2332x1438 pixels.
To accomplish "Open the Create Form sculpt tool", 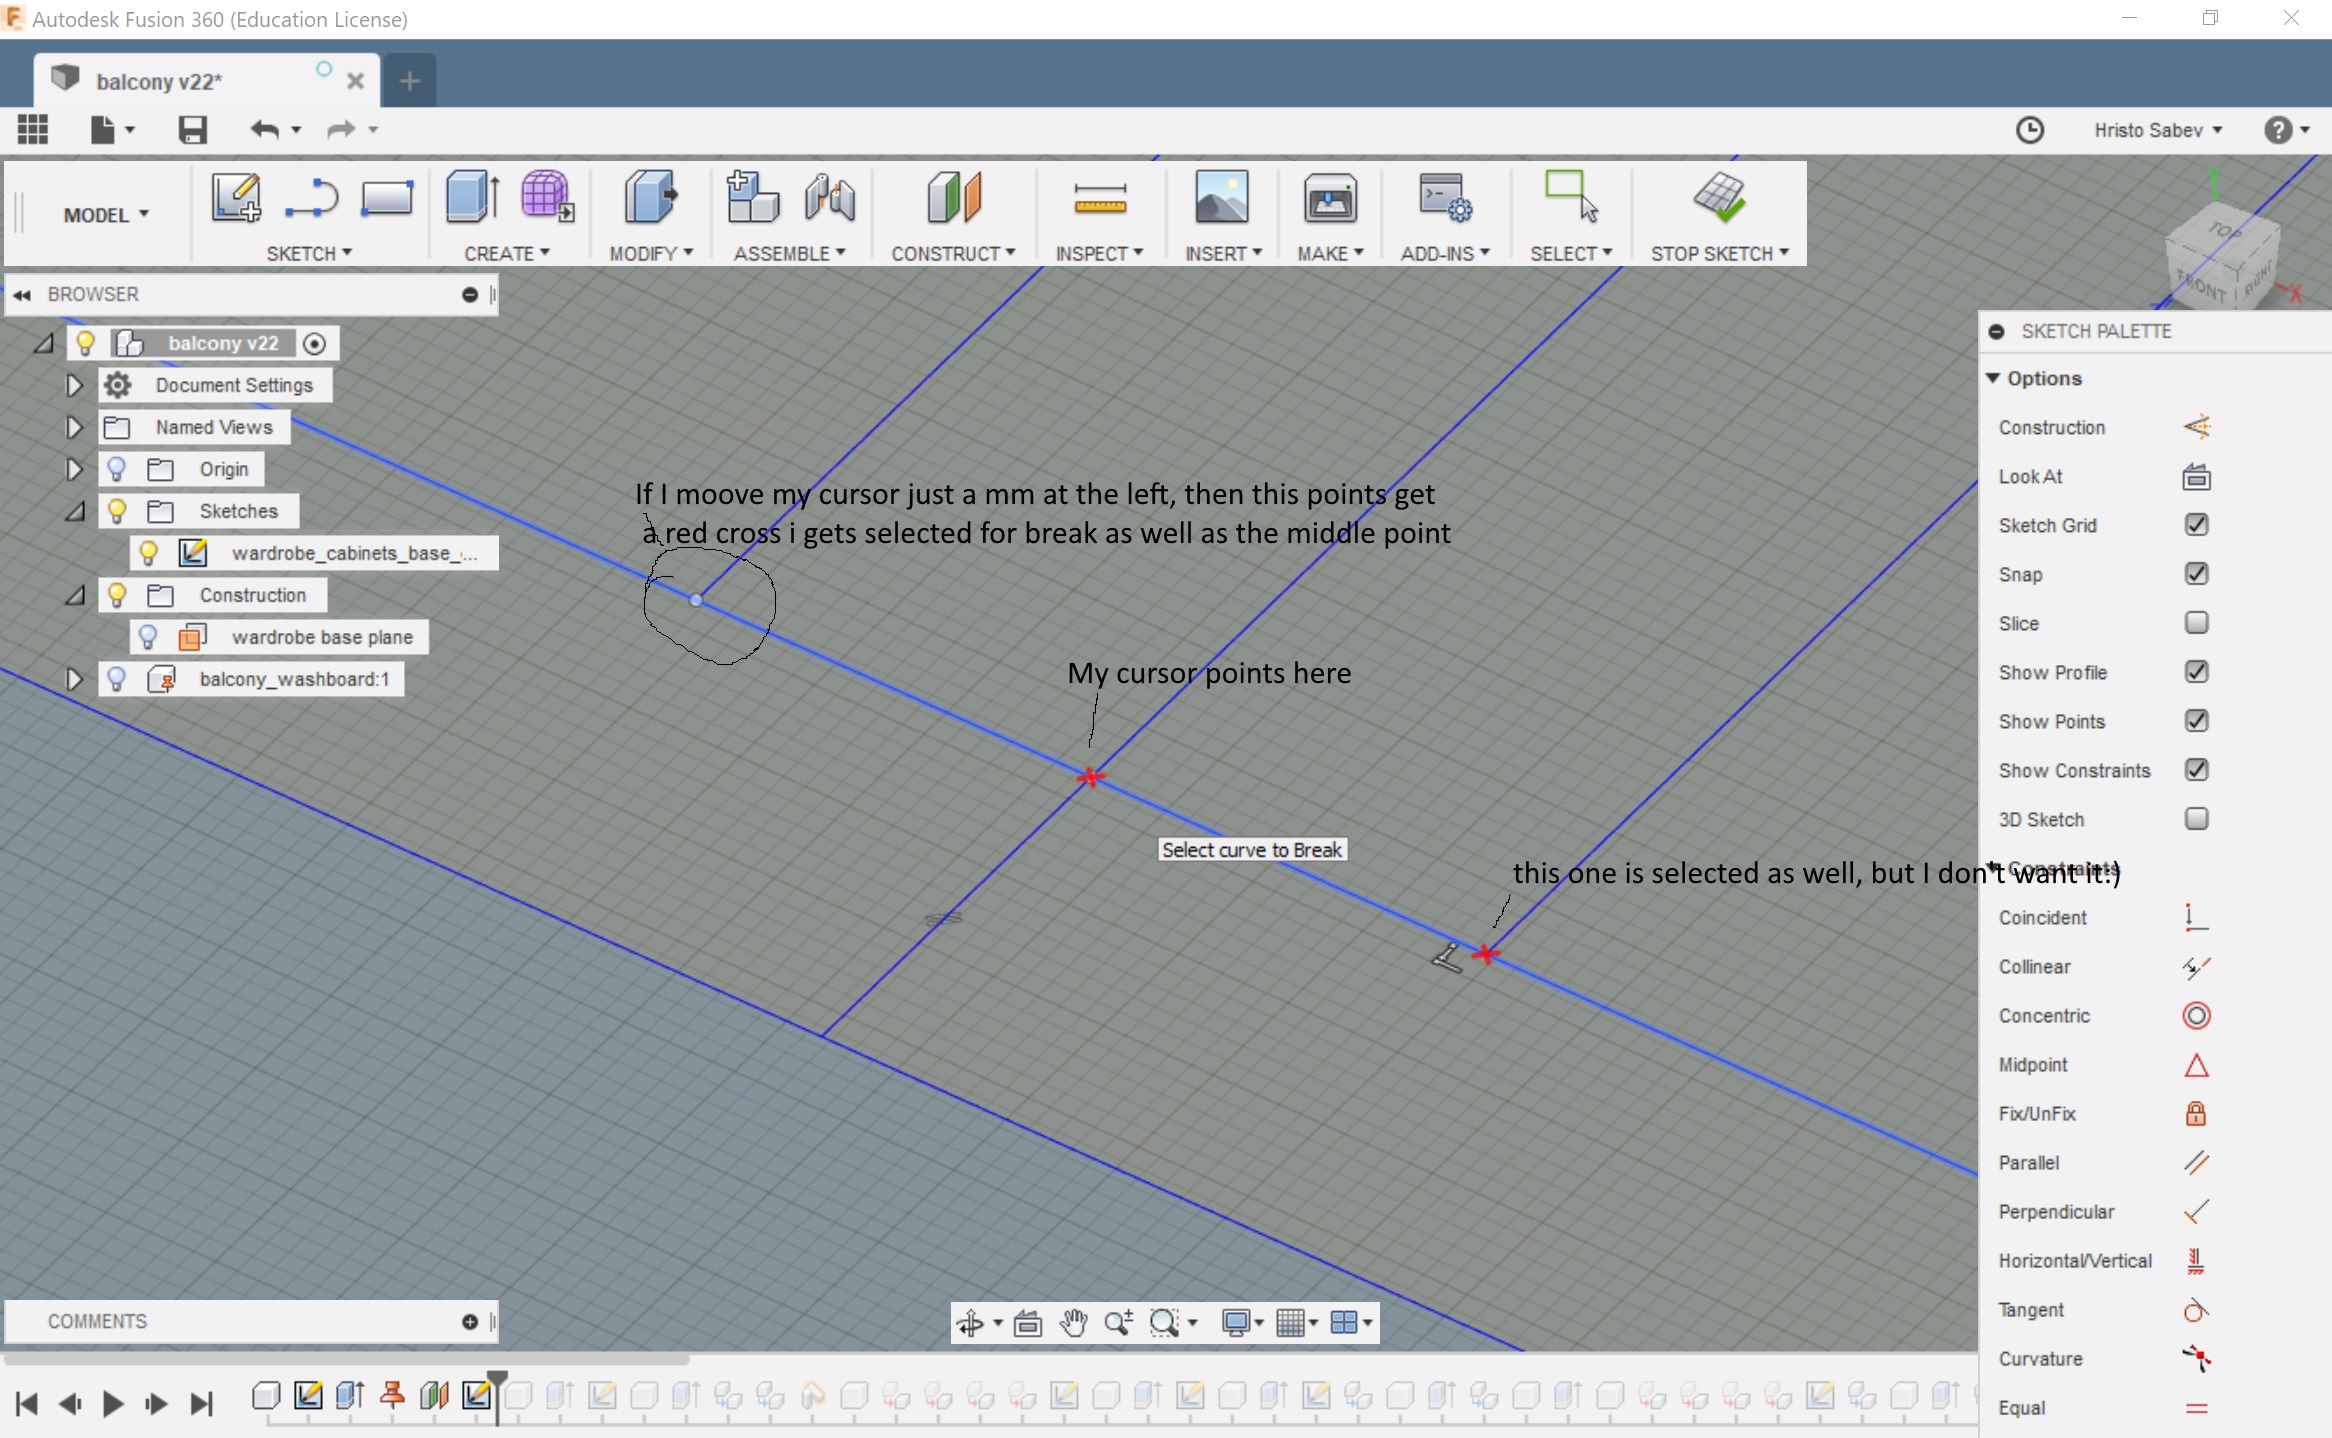I will click(546, 198).
